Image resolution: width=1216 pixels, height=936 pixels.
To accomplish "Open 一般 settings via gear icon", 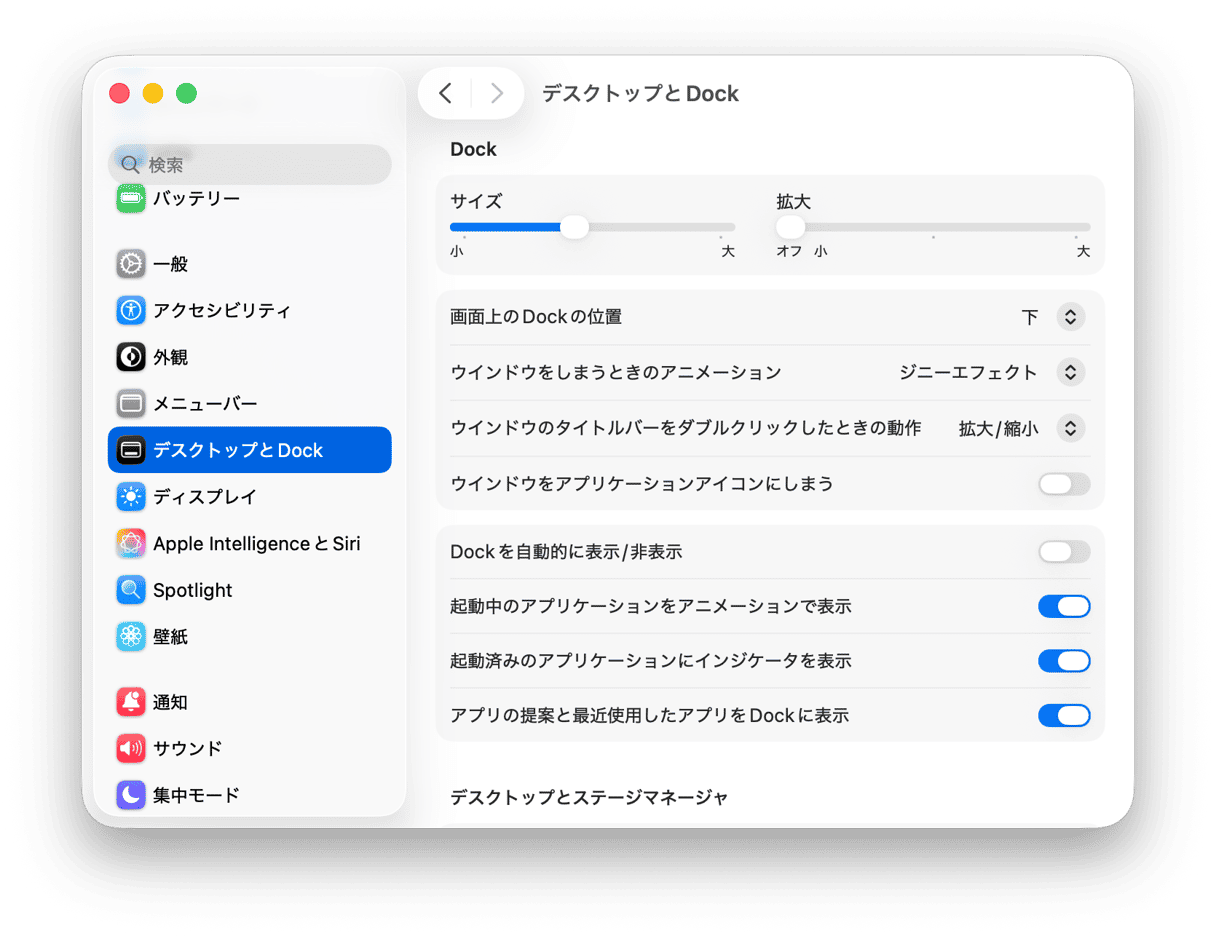I will click(131, 264).
